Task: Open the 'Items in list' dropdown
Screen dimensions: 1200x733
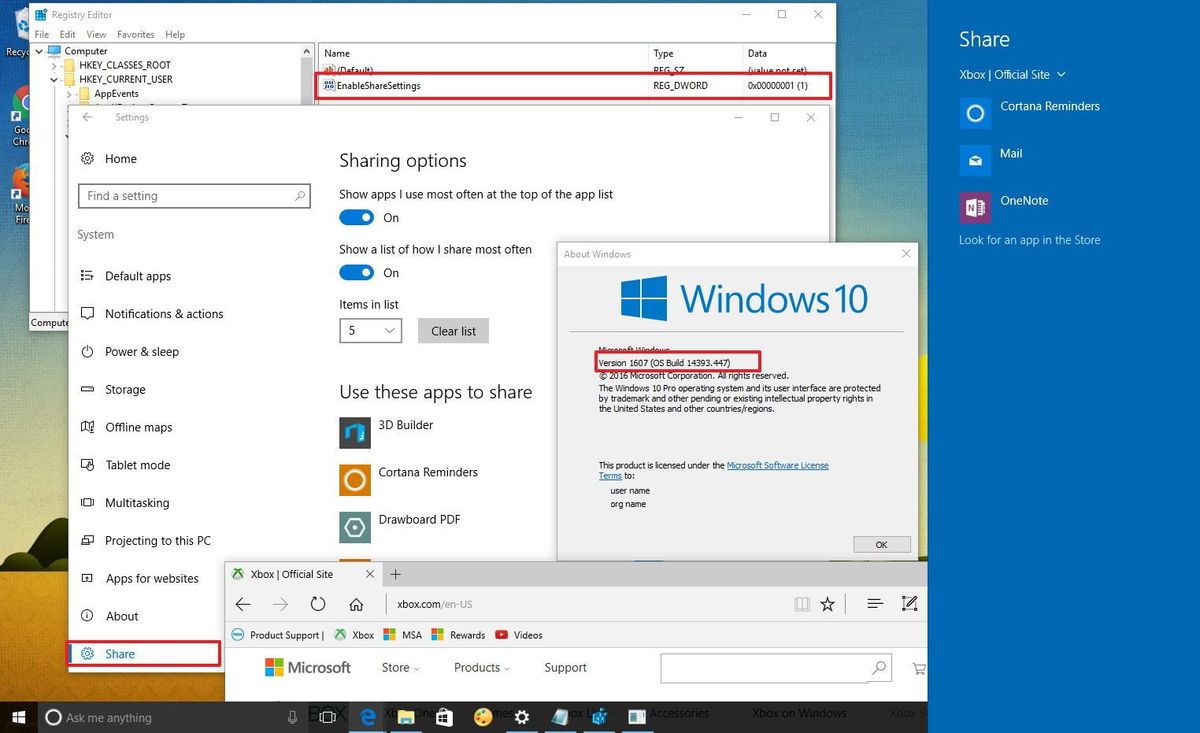Action: coord(370,330)
